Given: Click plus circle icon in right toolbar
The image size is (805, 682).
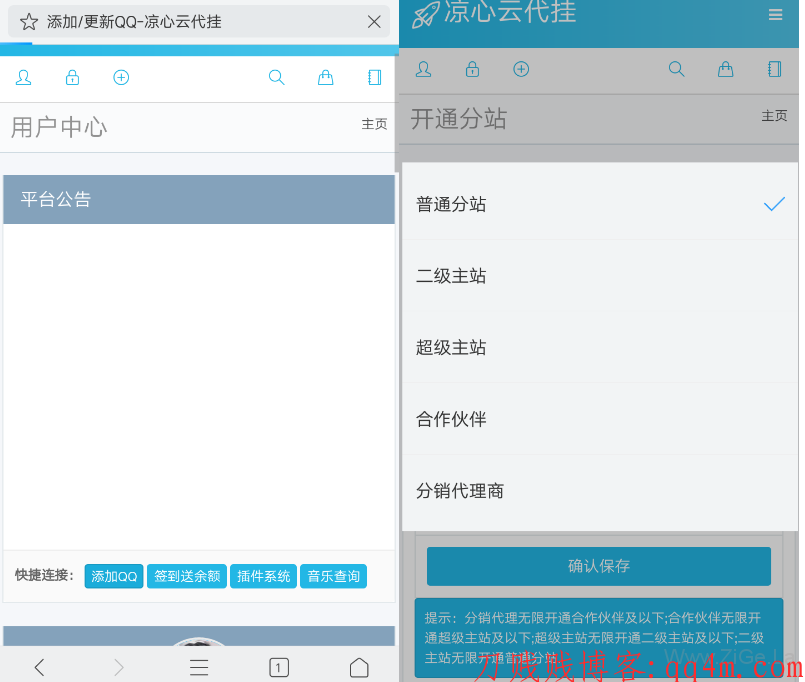Looking at the screenshot, I should click(x=521, y=69).
